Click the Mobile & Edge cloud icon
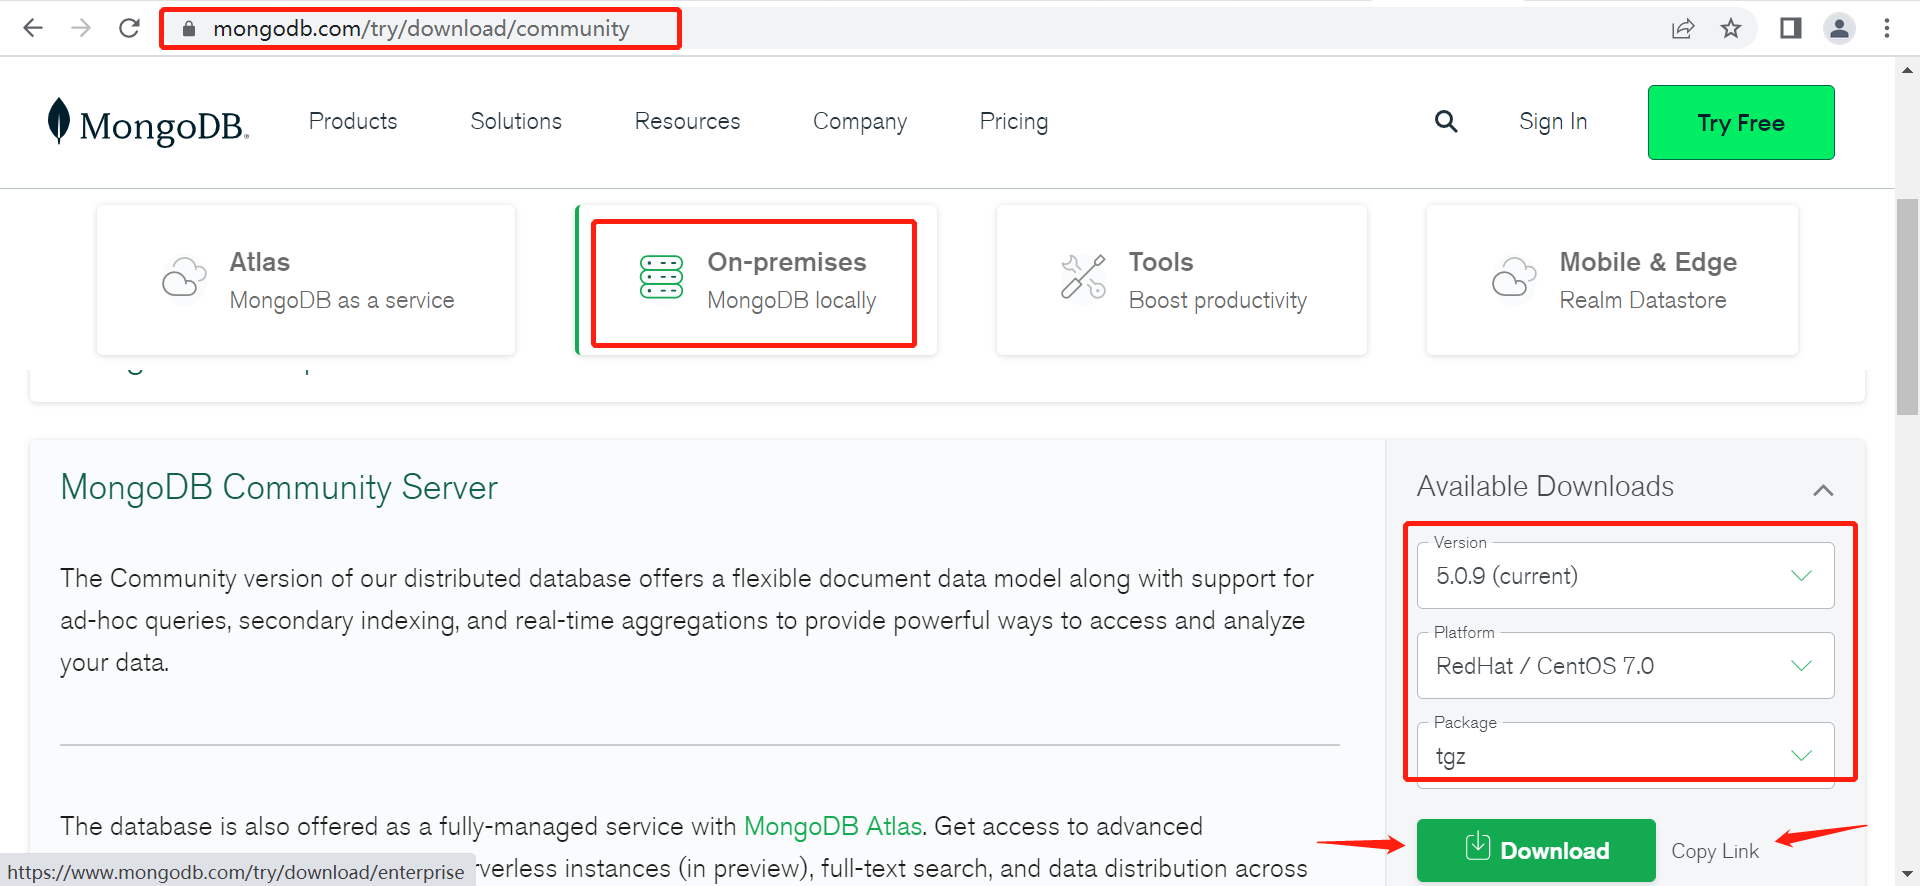Viewport: 1920px width, 886px height. pyautogui.click(x=1514, y=277)
